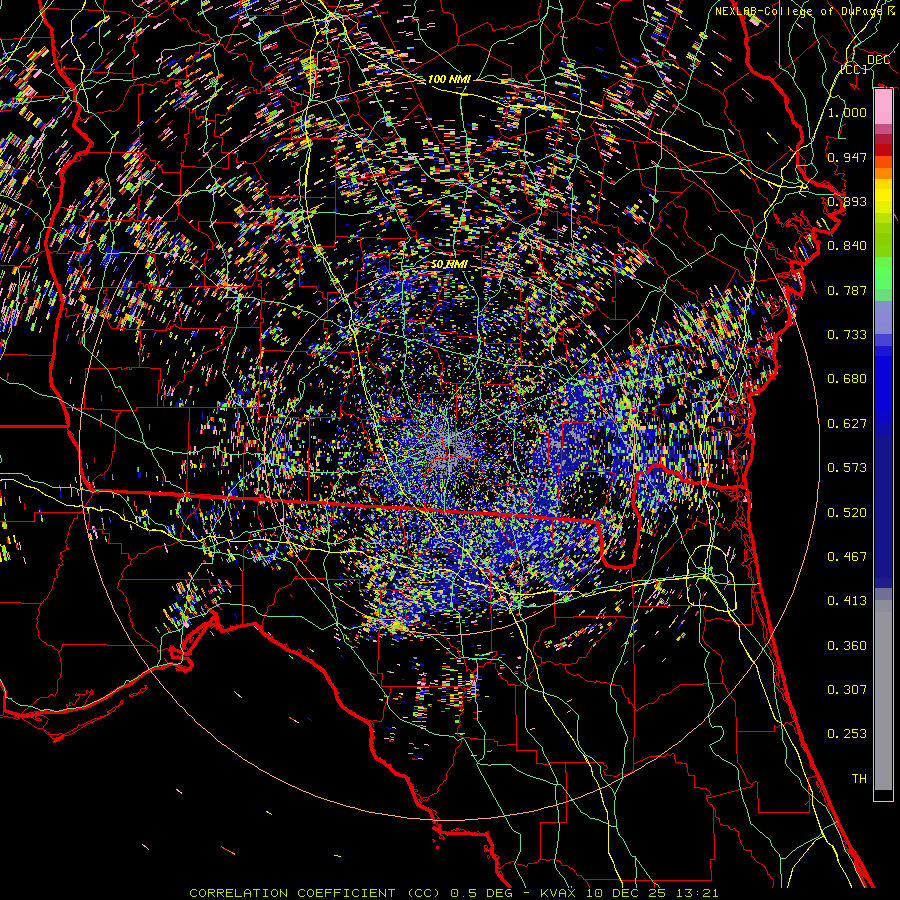Click the 0.947 scale value
This screenshot has height=900, width=900.
tap(847, 157)
